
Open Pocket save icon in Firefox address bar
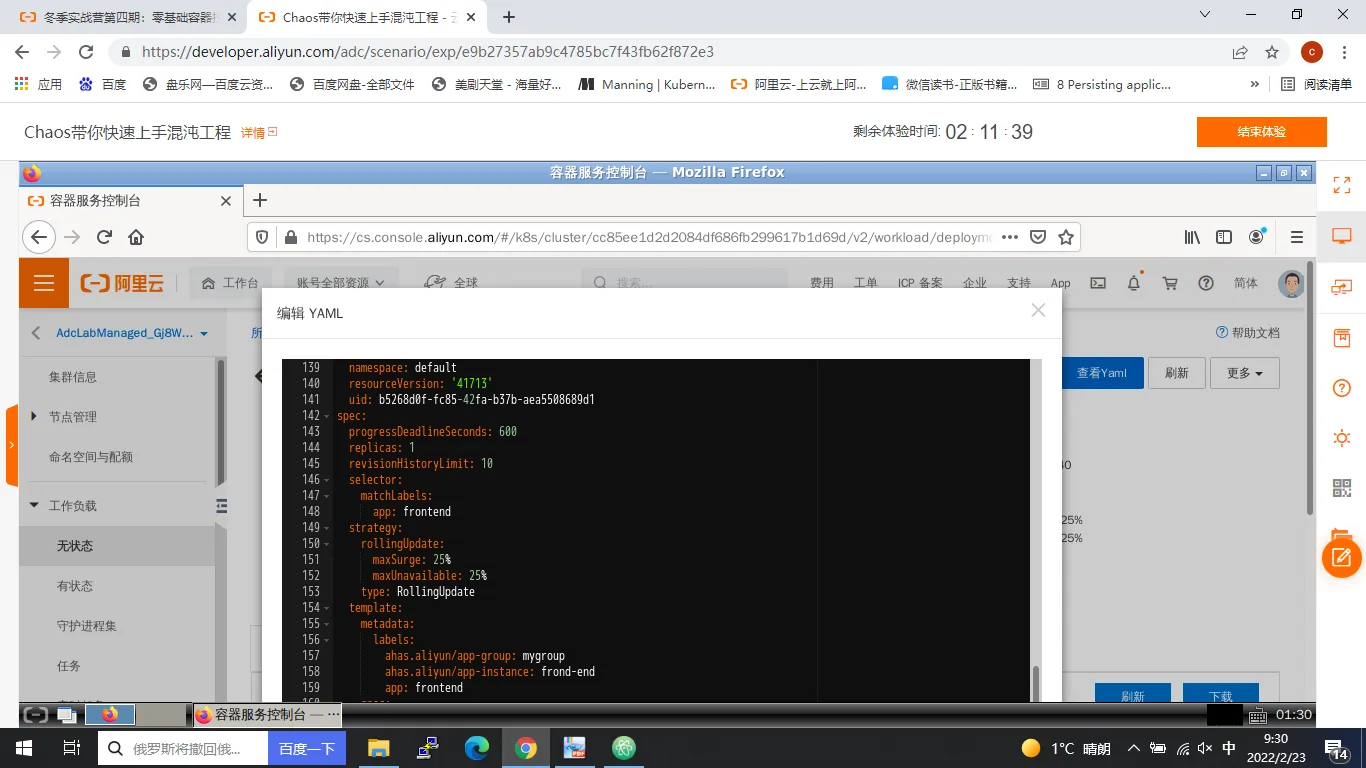[x=1038, y=237]
